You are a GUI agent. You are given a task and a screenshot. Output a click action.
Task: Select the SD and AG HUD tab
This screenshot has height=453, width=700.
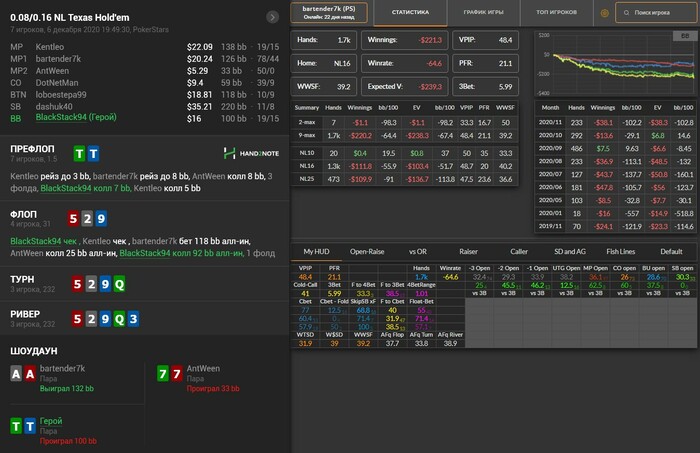[x=570, y=252]
